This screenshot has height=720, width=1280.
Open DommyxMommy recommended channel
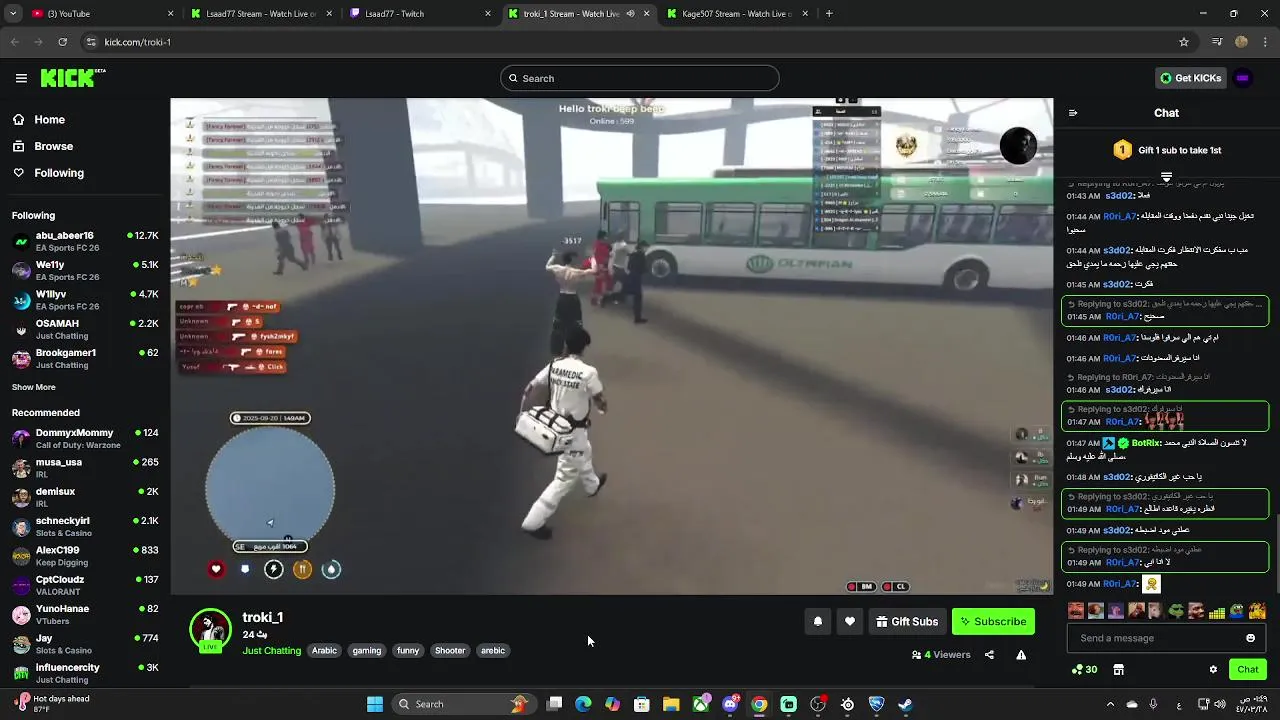(85, 438)
